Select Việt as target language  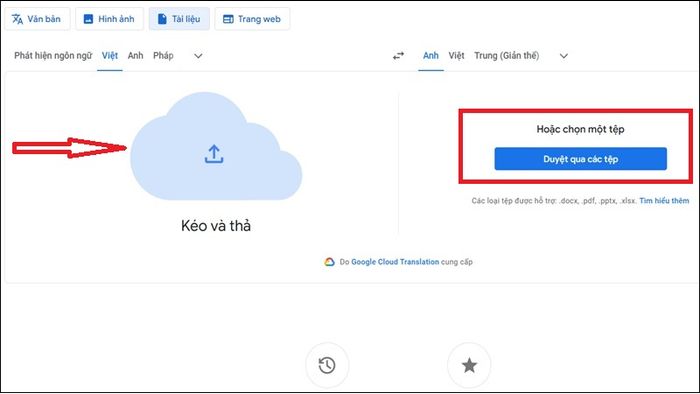(456, 56)
